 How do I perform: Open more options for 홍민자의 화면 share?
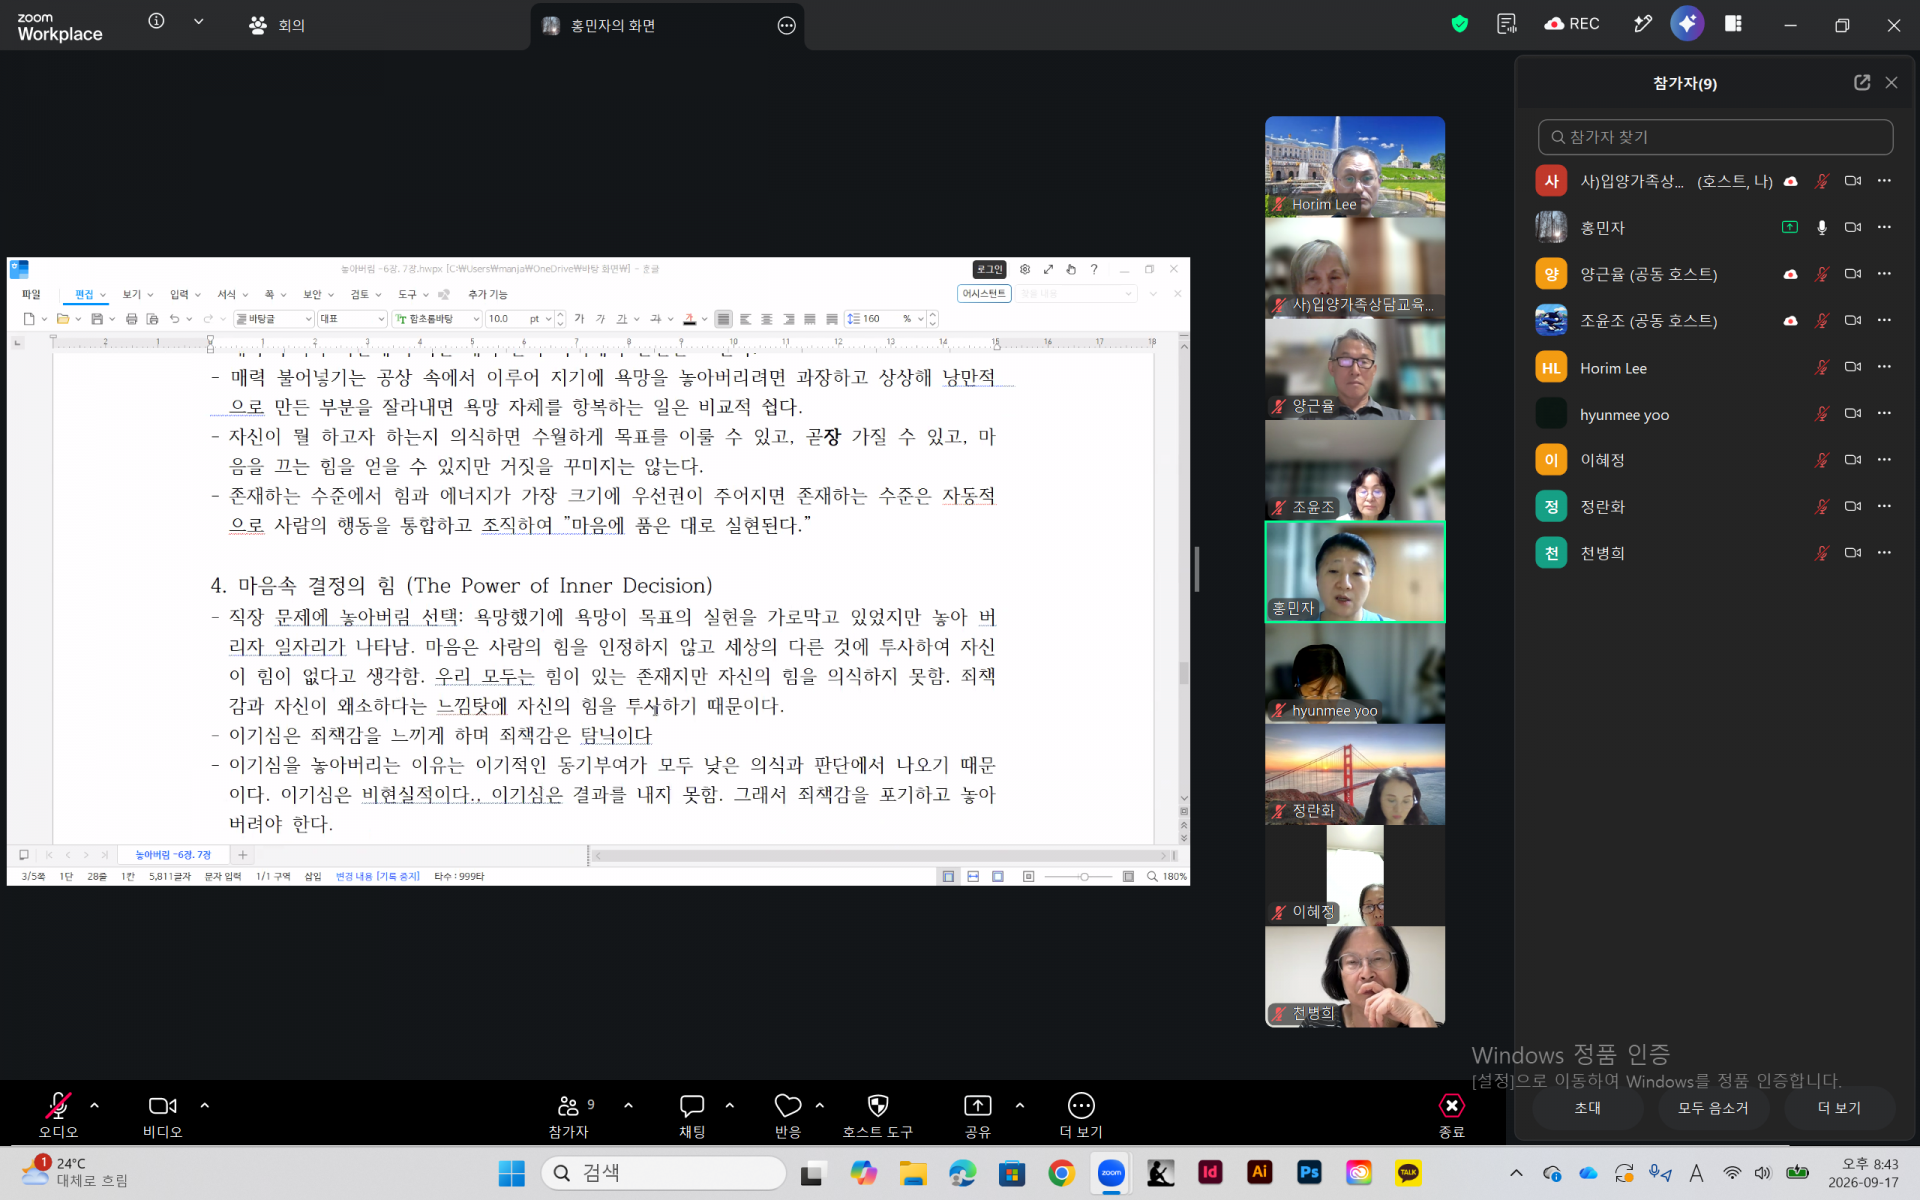[787, 26]
